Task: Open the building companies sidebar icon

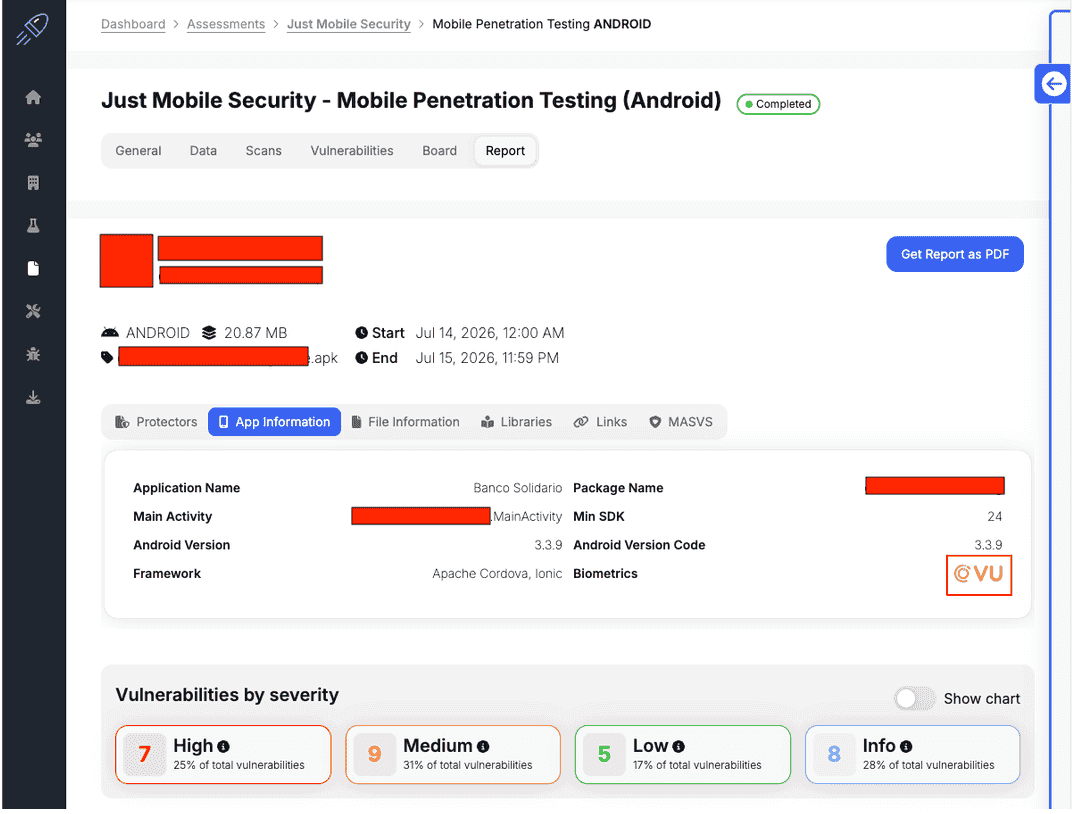Action: (x=33, y=182)
